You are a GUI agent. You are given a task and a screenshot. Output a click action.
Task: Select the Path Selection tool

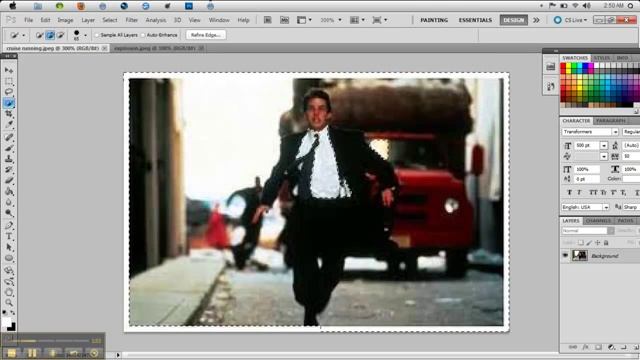click(9, 247)
